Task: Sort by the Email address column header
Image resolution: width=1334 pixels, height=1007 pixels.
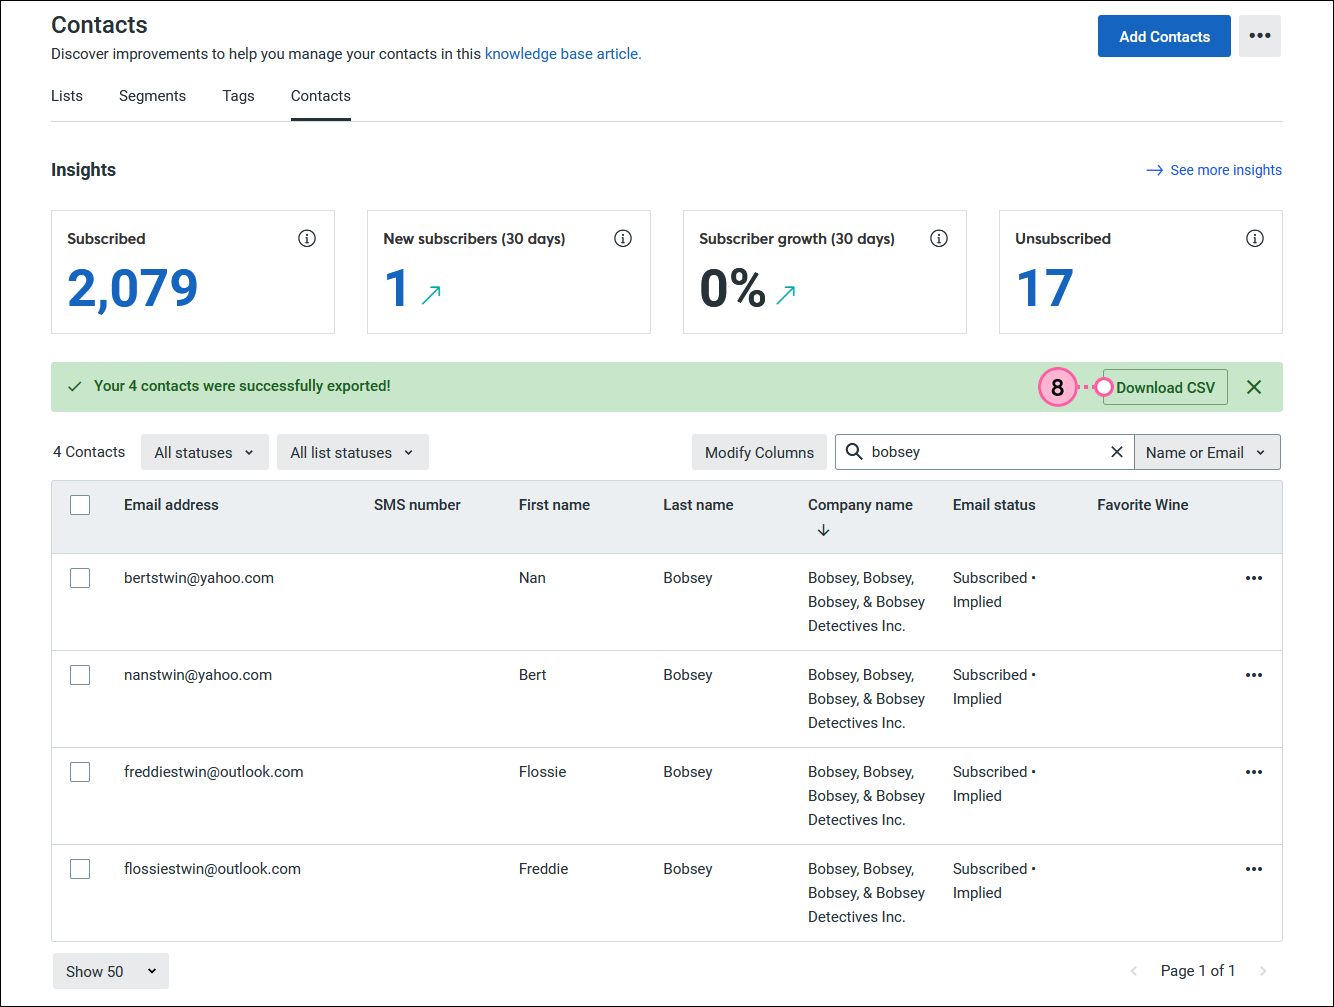Action: pos(171,505)
